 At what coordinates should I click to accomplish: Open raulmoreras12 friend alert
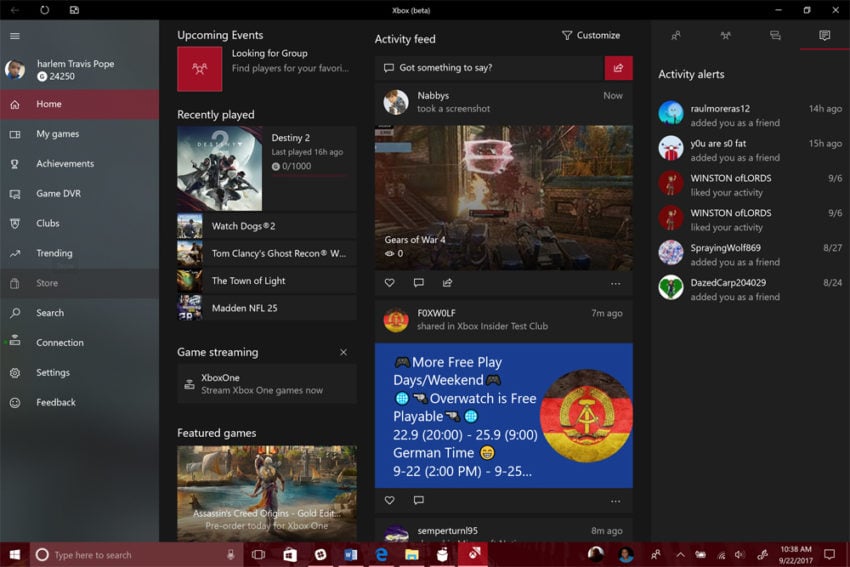pyautogui.click(x=750, y=115)
